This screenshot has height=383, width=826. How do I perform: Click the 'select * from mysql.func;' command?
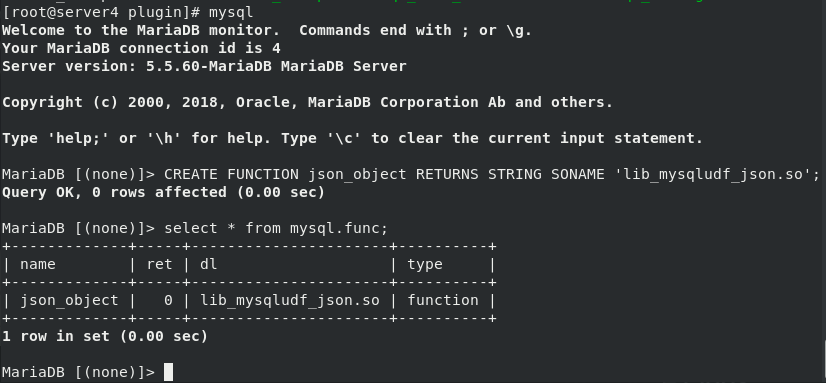(276, 228)
